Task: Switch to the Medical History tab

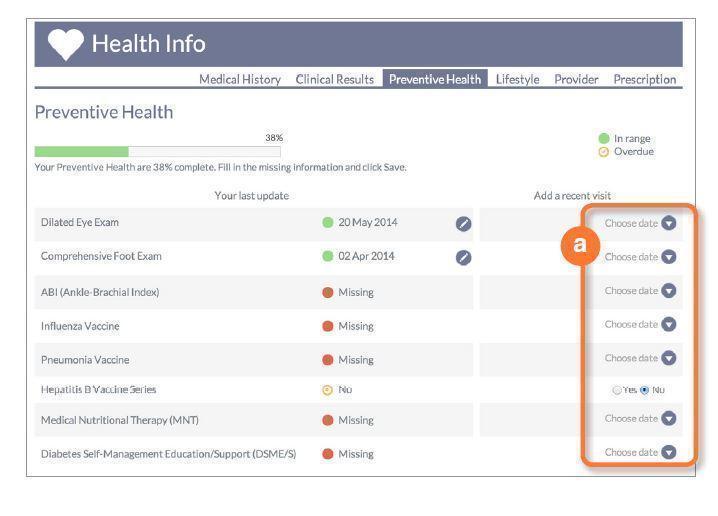Action: pos(240,79)
